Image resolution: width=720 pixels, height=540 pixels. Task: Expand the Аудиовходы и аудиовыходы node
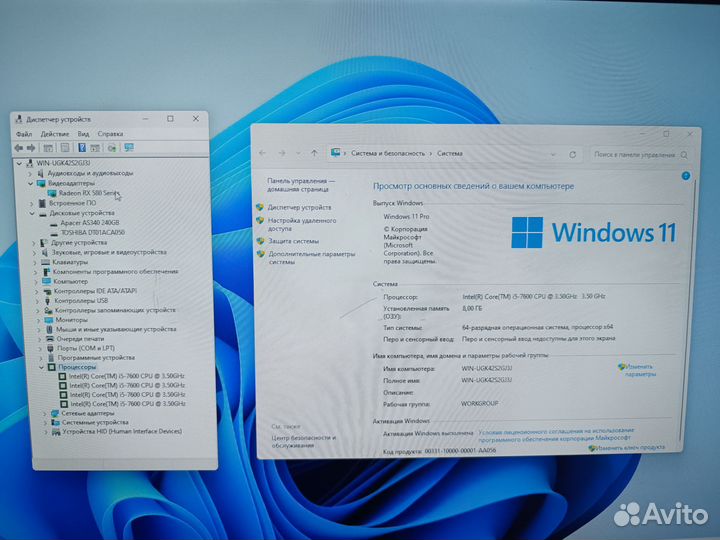coord(29,174)
